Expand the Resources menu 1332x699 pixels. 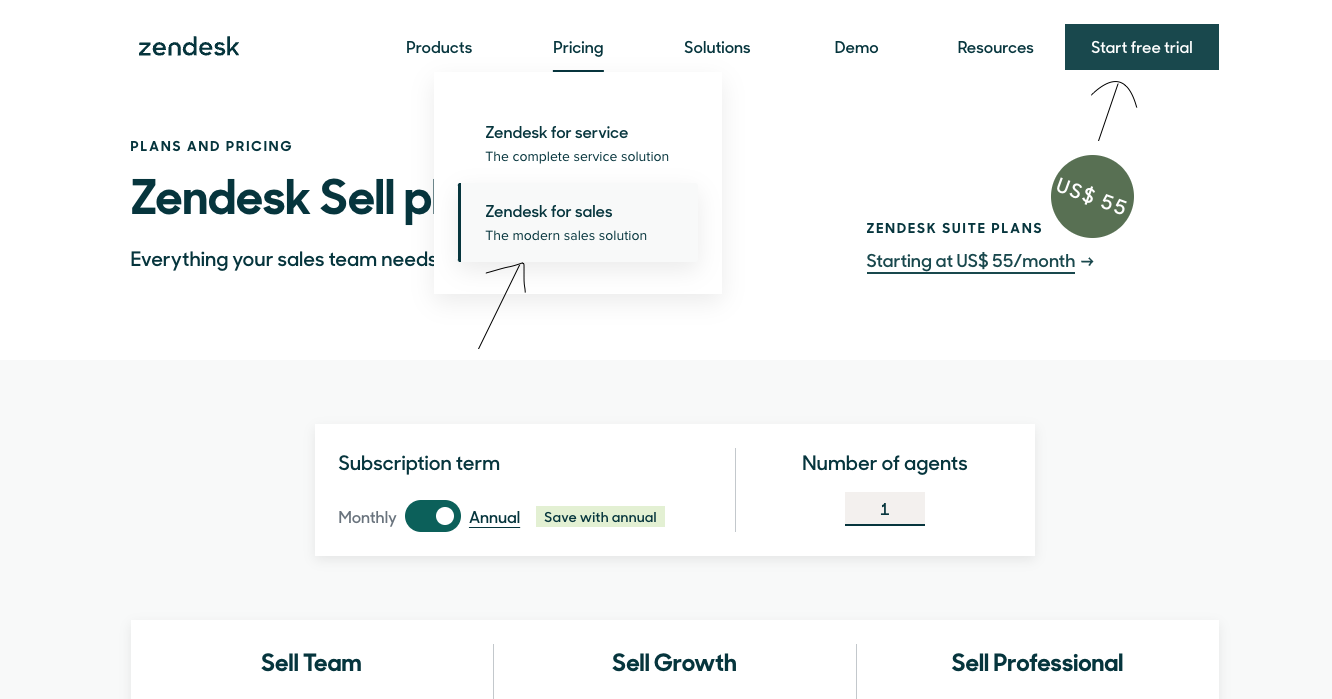pos(995,47)
